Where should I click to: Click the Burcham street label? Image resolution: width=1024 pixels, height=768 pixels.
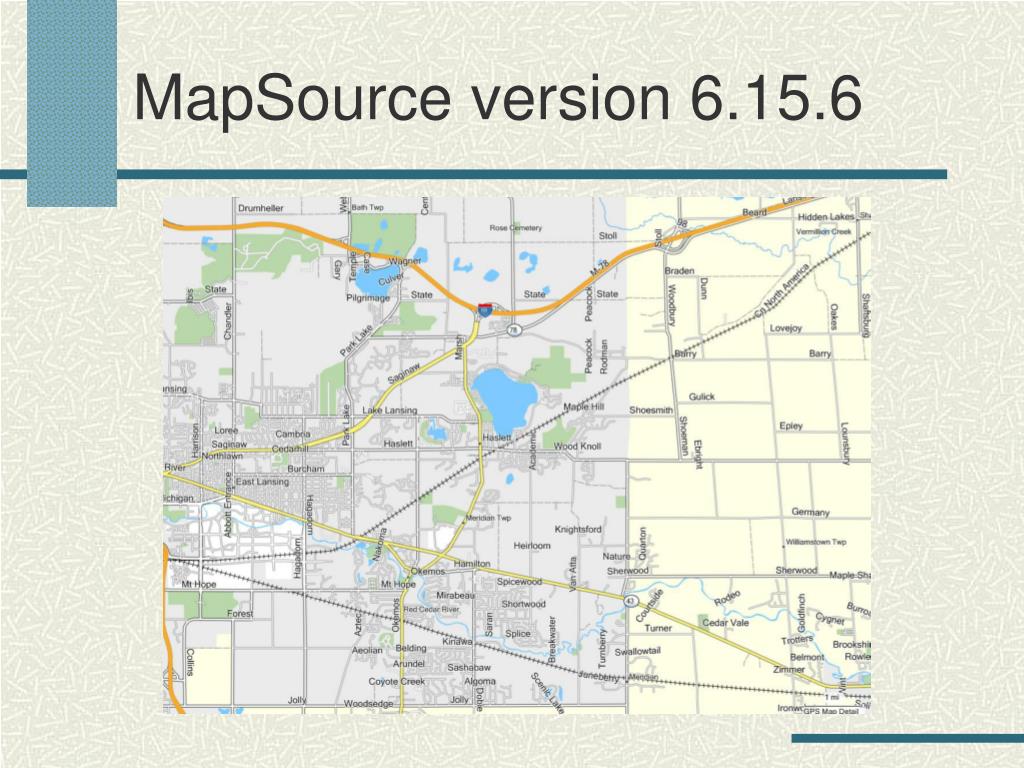tap(306, 469)
